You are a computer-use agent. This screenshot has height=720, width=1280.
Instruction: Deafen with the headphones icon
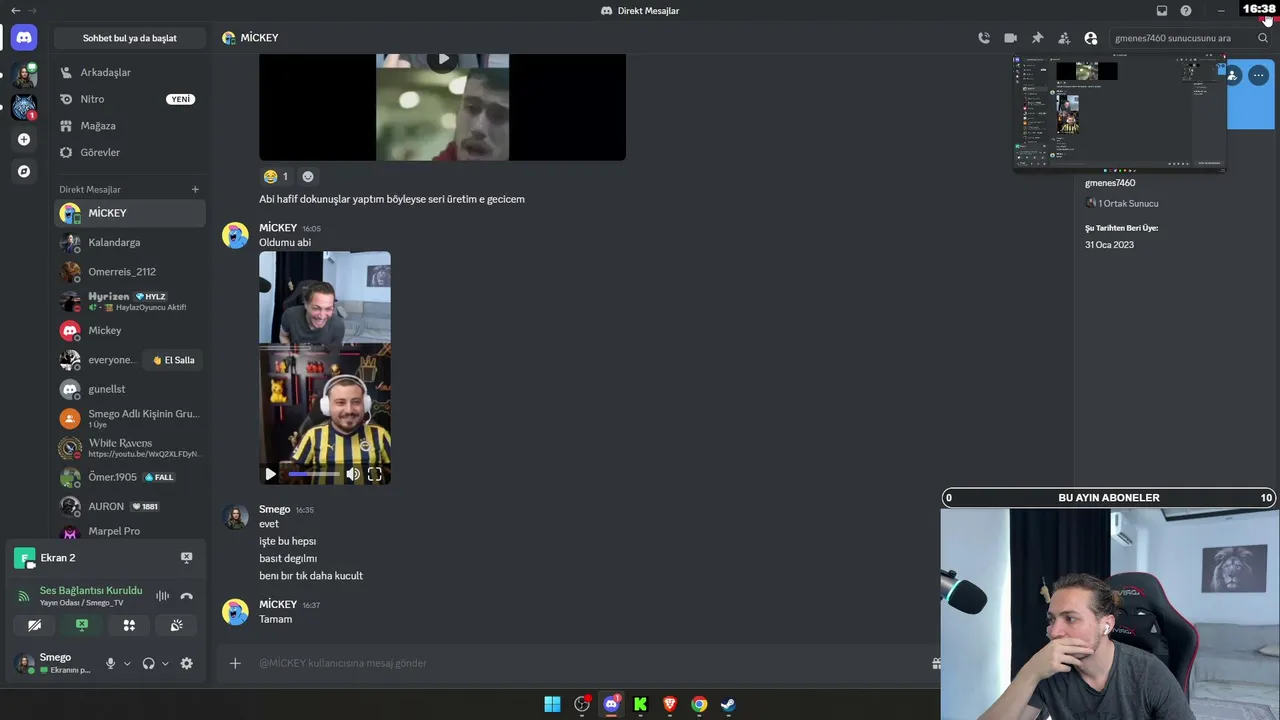[x=149, y=663]
